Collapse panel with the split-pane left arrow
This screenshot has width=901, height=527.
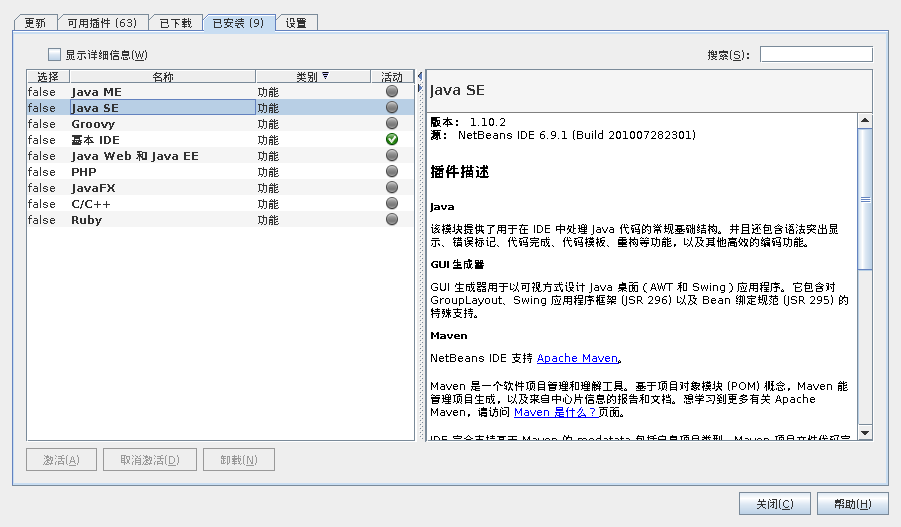pyautogui.click(x=419, y=76)
